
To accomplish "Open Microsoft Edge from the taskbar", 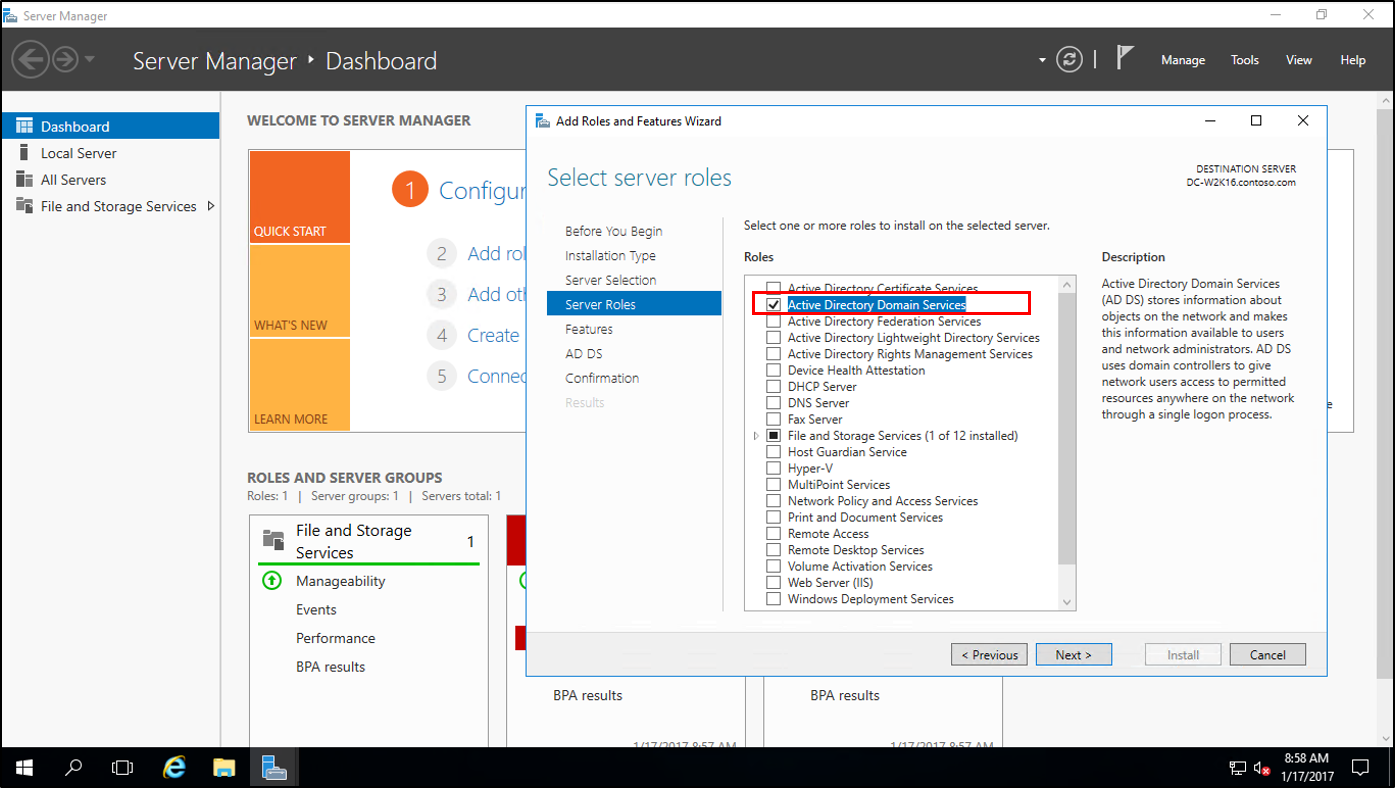I will click(174, 767).
